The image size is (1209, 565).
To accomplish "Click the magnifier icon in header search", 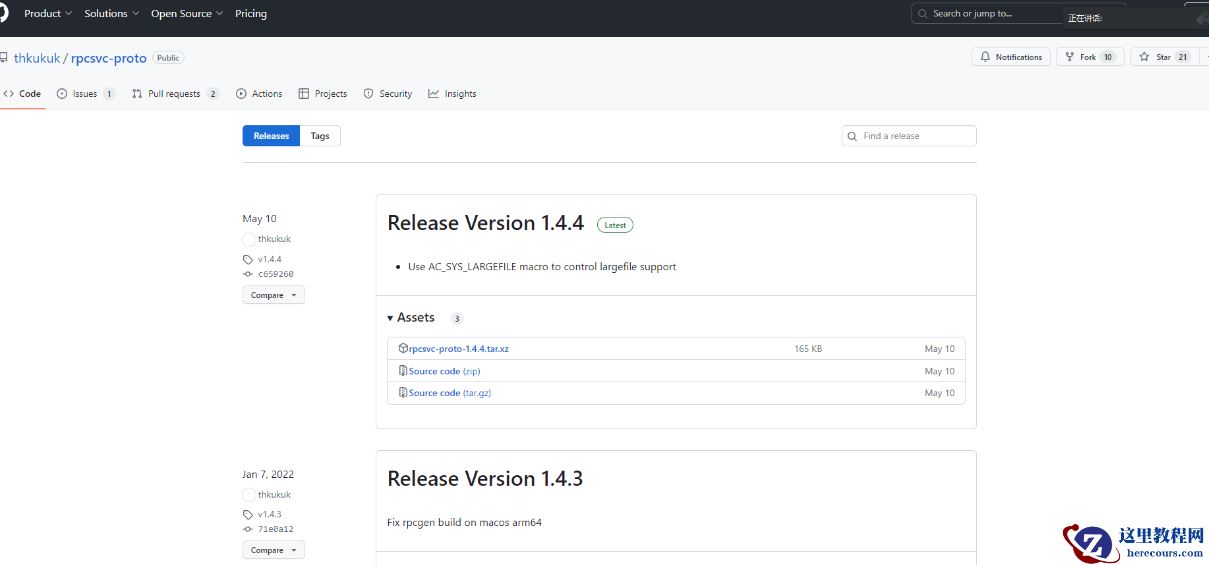I will 922,14.
